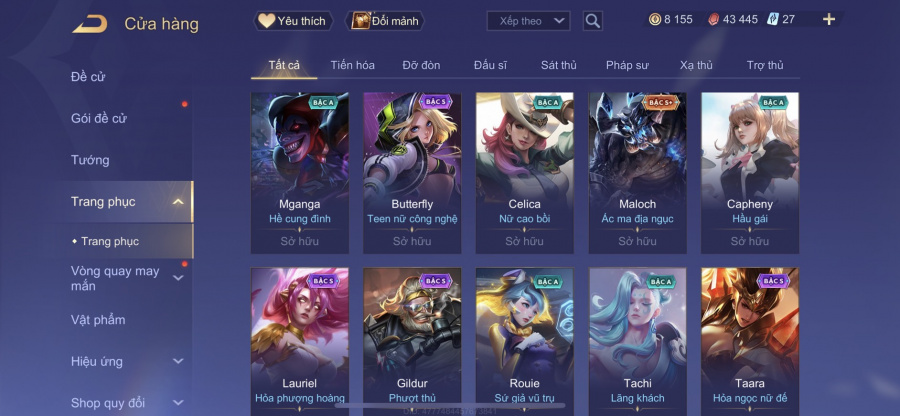Switch to the Sát thủ tab
This screenshot has width=900, height=416.
point(558,65)
